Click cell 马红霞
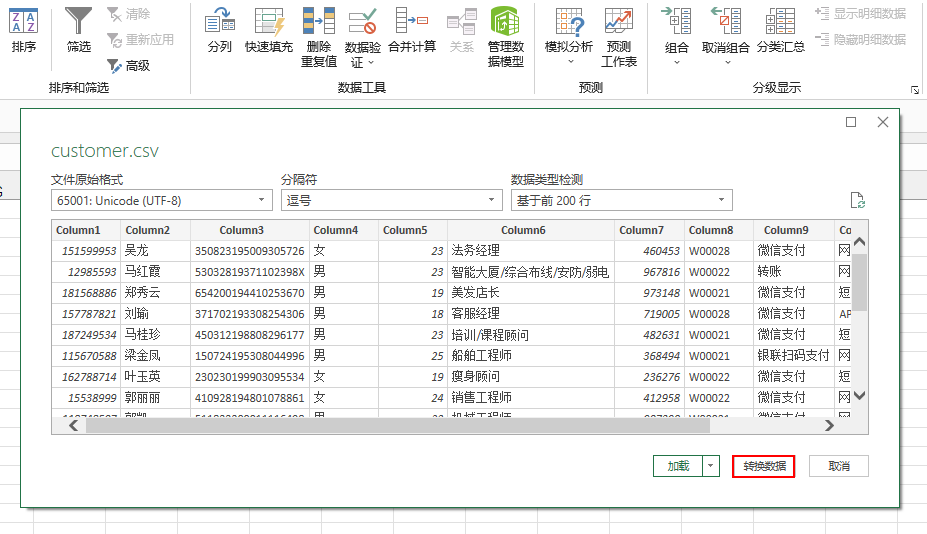The height and width of the screenshot is (534, 927). click(x=155, y=271)
